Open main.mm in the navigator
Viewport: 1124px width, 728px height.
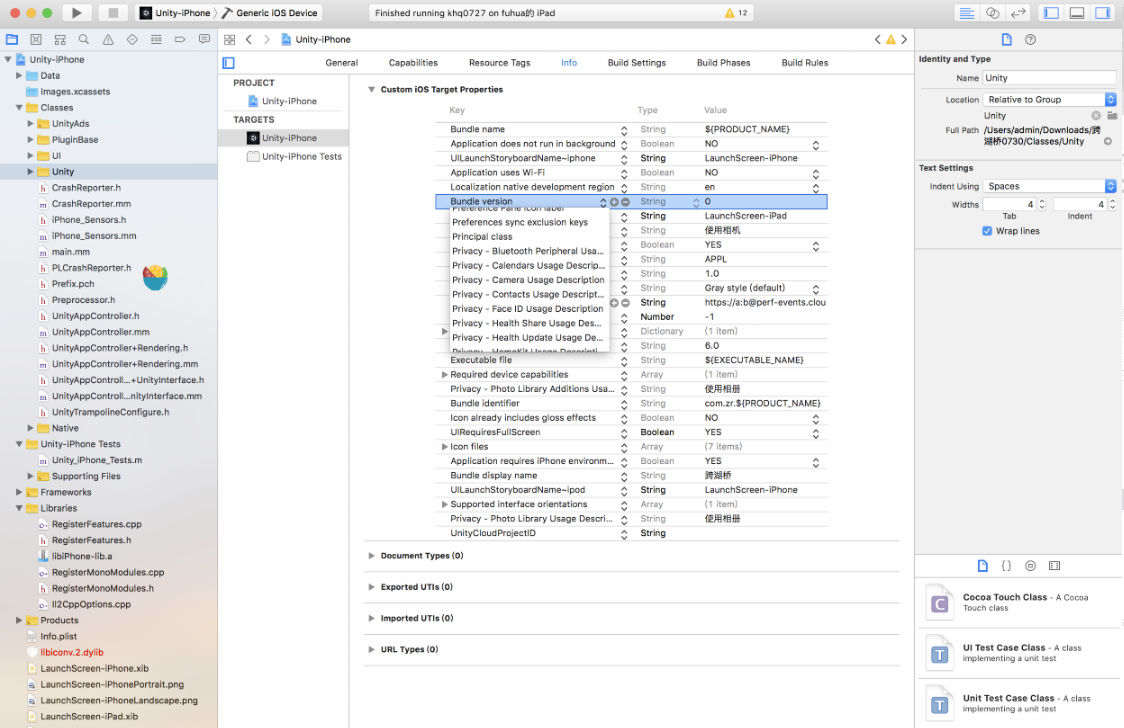pos(70,252)
